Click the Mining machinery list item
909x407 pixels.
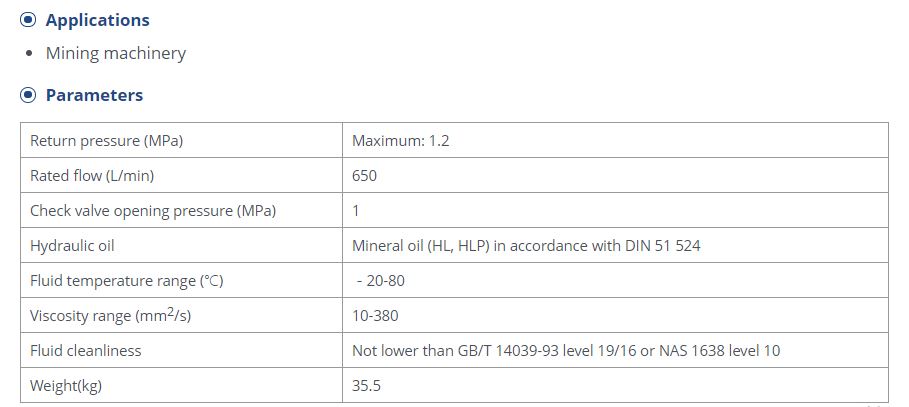coord(116,53)
